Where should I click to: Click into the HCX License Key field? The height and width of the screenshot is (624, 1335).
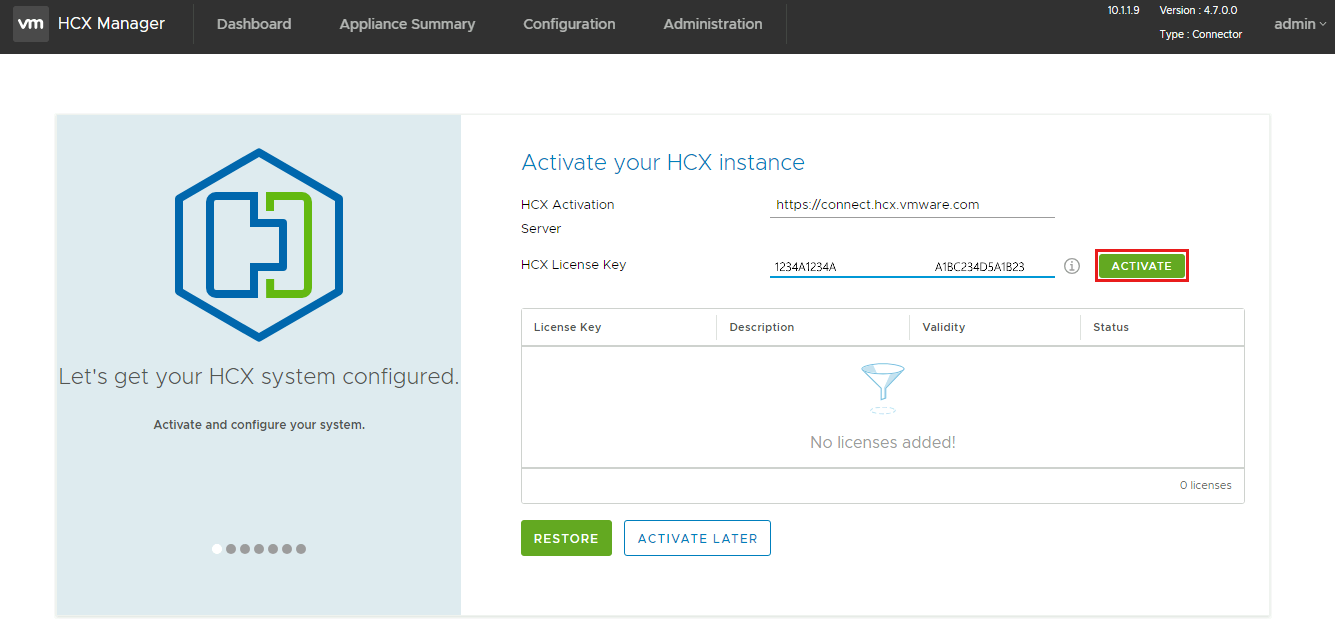912,266
